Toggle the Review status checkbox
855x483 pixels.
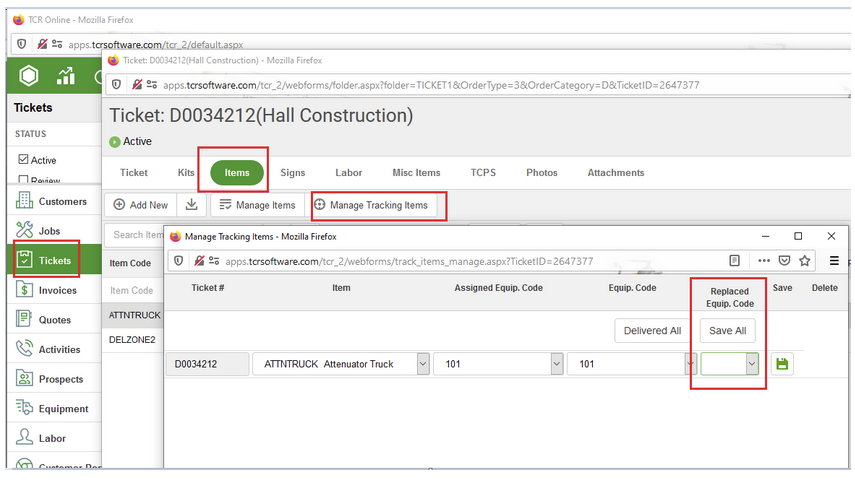pos(23,179)
